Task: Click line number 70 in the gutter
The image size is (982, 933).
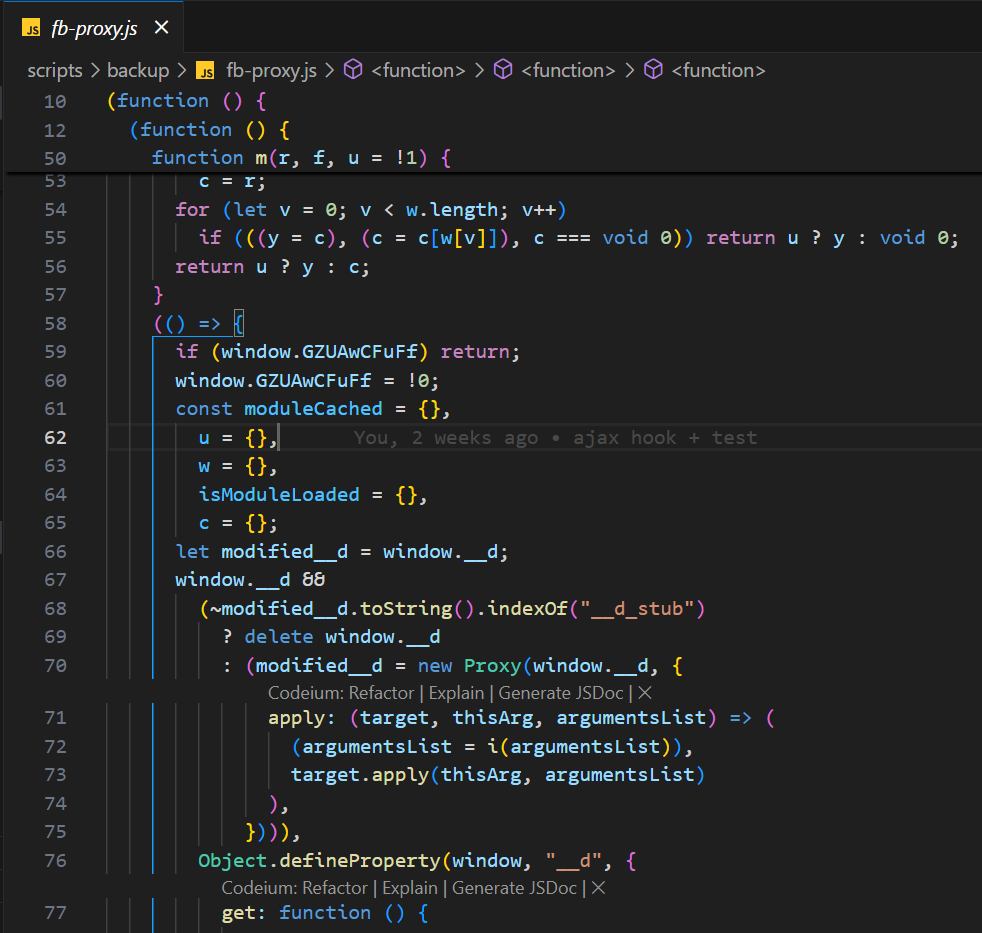Action: click(x=55, y=666)
